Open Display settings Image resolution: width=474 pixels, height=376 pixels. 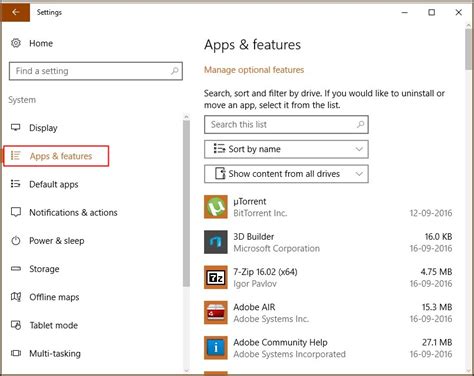[x=43, y=128]
